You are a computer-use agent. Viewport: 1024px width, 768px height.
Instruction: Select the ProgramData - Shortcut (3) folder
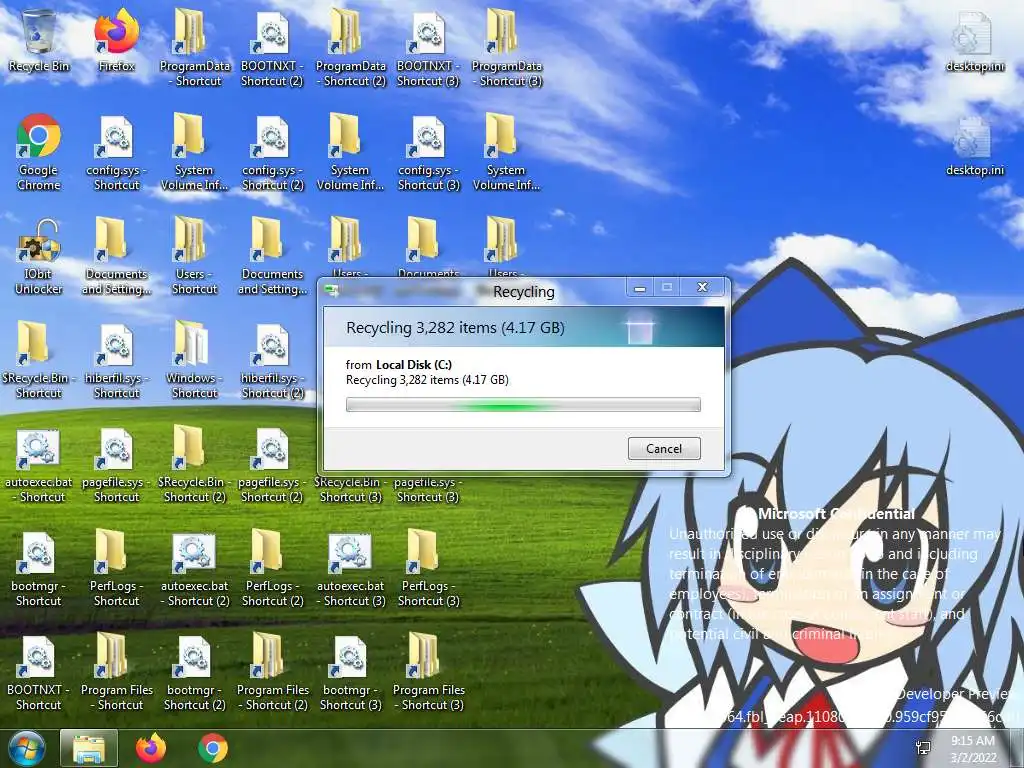pyautogui.click(x=507, y=49)
